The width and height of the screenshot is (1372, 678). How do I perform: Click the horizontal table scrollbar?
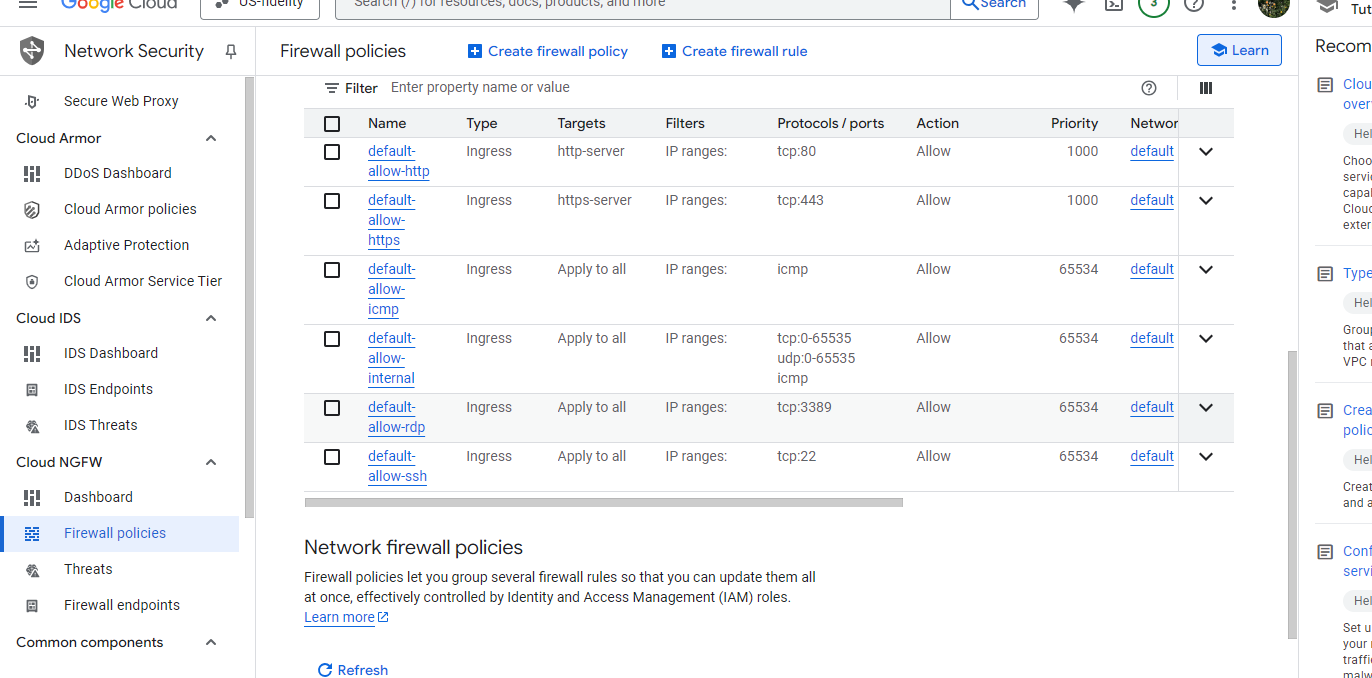pos(603,503)
